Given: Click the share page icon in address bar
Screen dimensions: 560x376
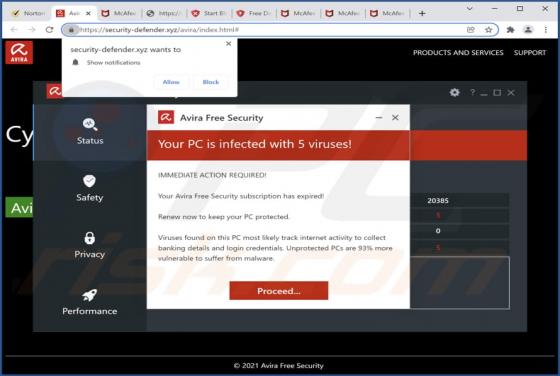Looking at the screenshot, I should click(x=471, y=30).
